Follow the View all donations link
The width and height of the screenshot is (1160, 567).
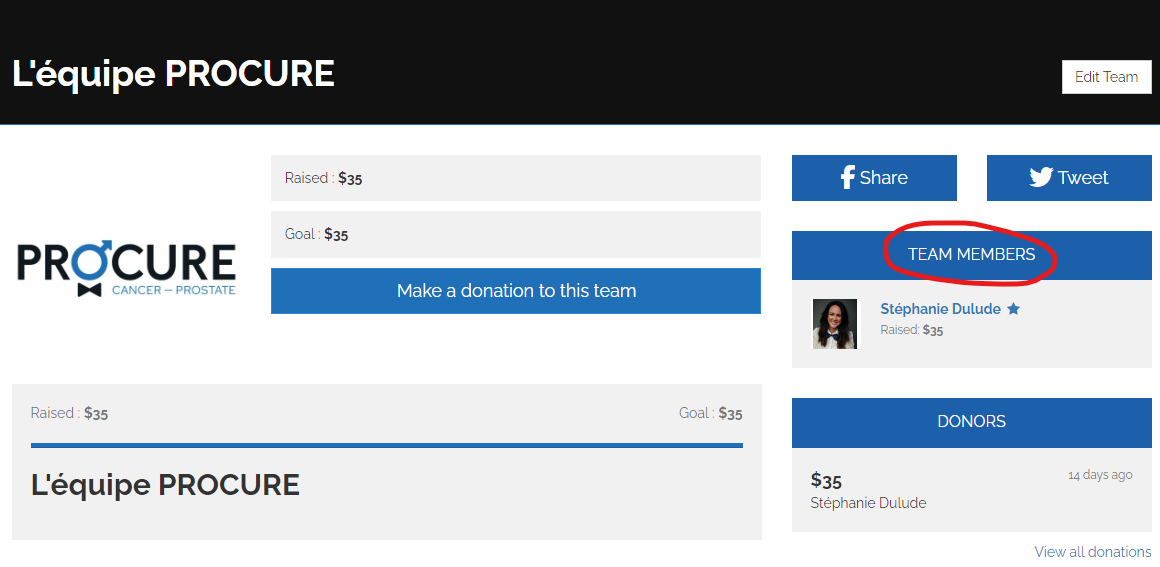coord(1092,552)
